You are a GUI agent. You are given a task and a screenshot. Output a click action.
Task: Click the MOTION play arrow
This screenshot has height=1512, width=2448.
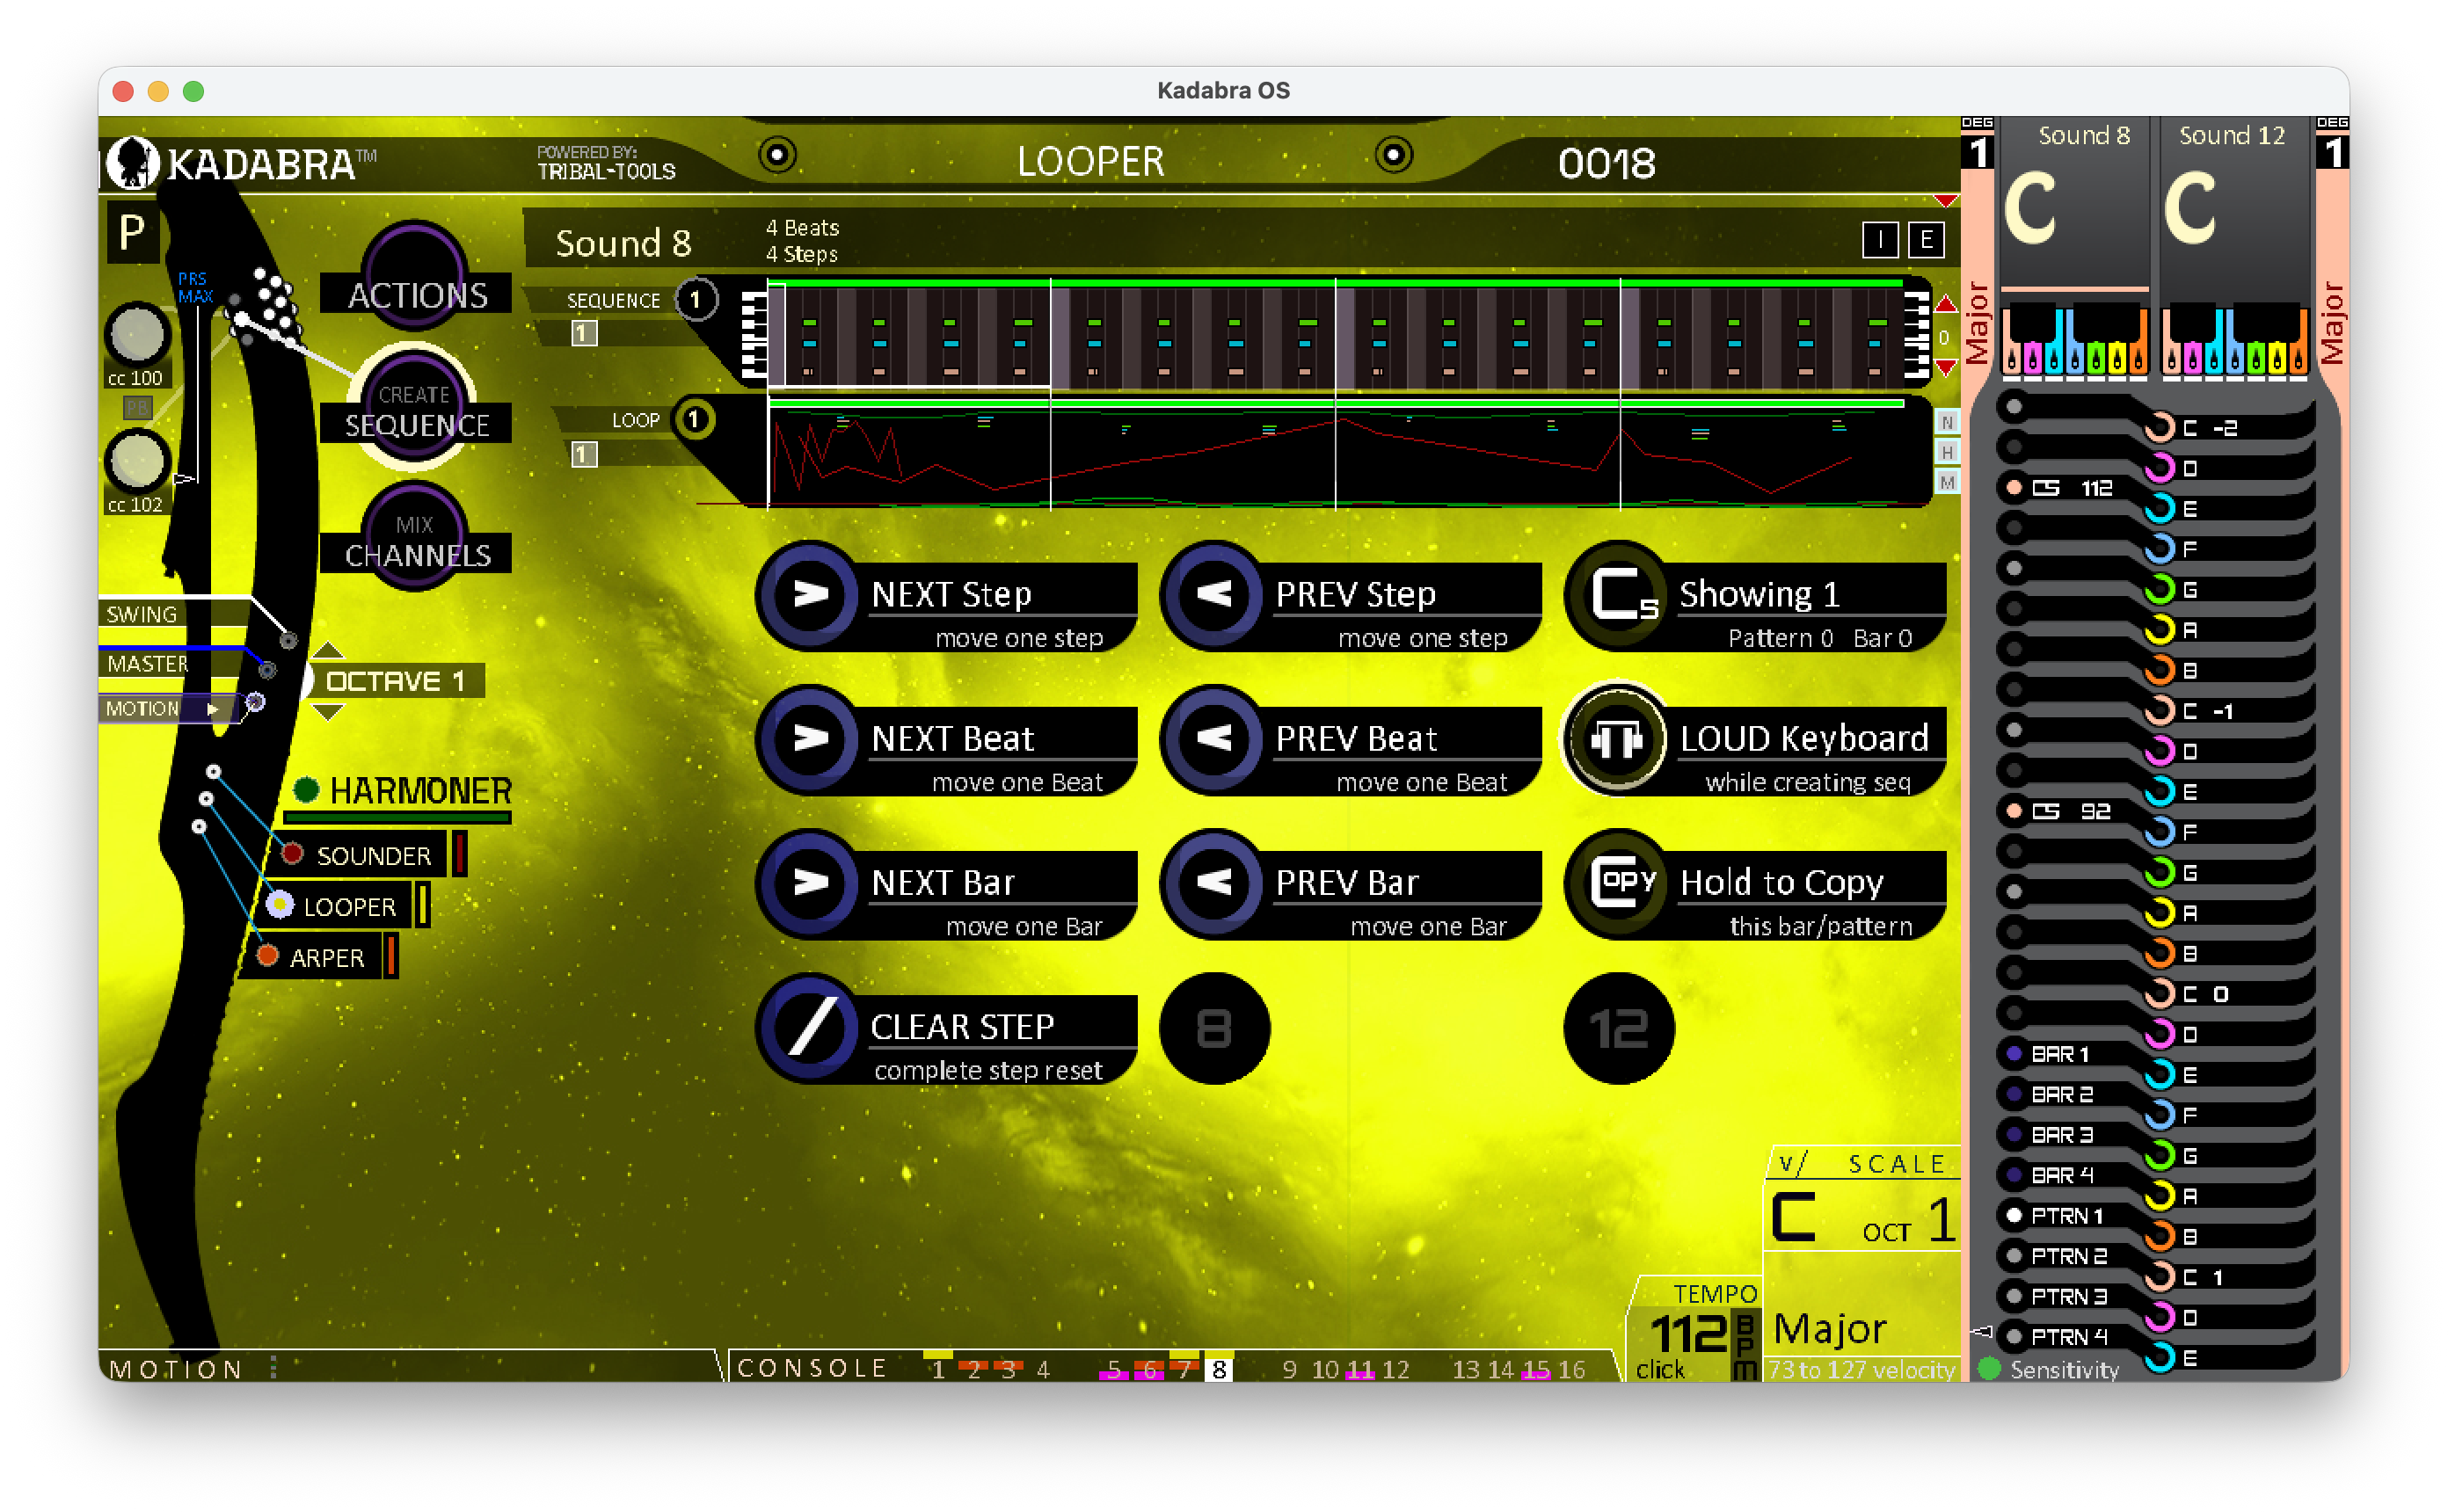213,709
